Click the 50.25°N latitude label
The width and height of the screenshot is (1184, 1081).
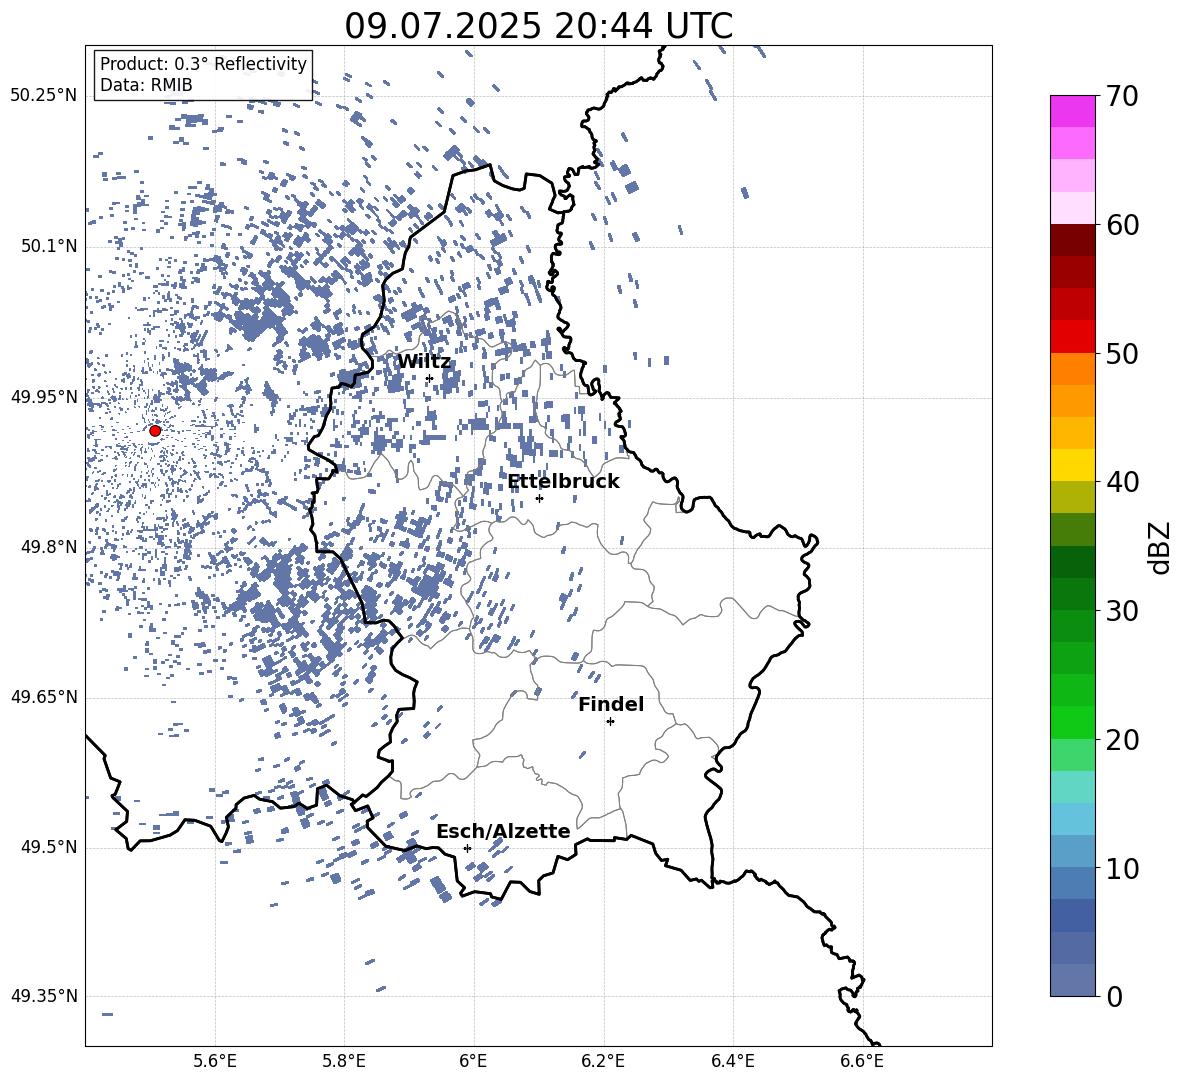(x=44, y=96)
